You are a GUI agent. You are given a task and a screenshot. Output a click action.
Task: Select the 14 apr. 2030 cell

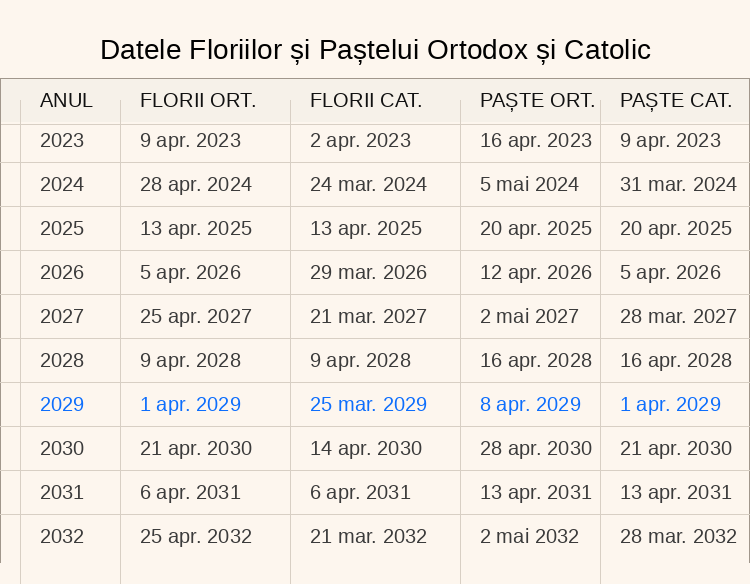coord(366,449)
